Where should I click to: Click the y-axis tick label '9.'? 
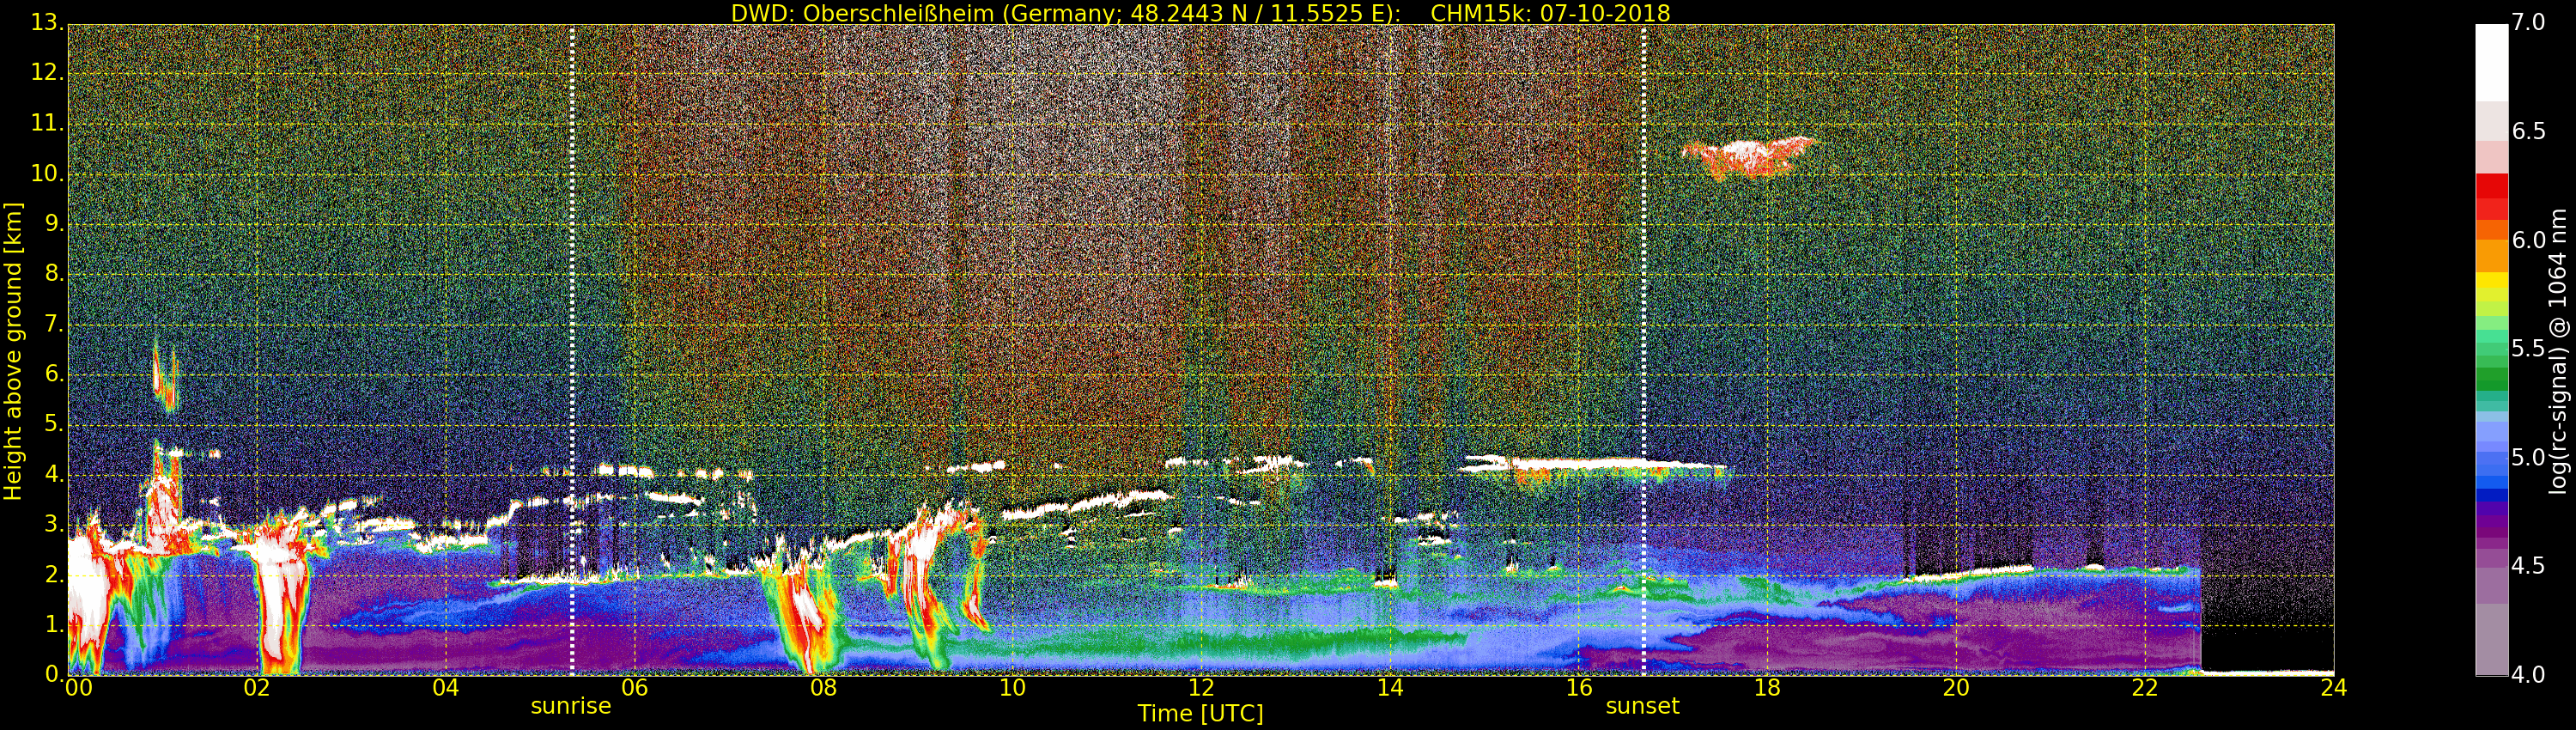click(x=54, y=224)
